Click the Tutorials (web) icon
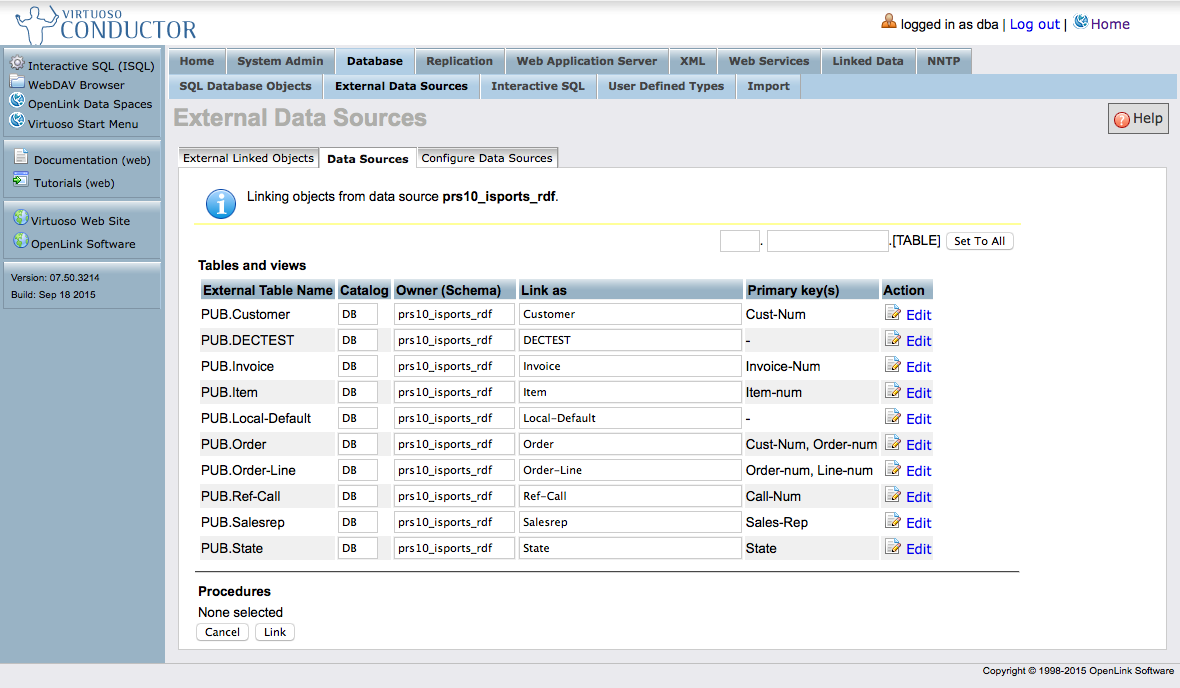Image resolution: width=1180 pixels, height=688 pixels. tap(21, 181)
